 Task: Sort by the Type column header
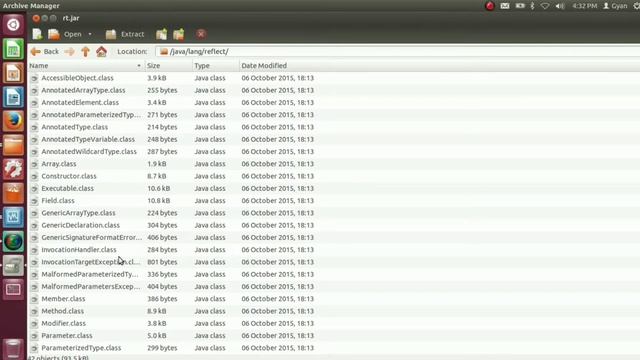[x=216, y=66]
